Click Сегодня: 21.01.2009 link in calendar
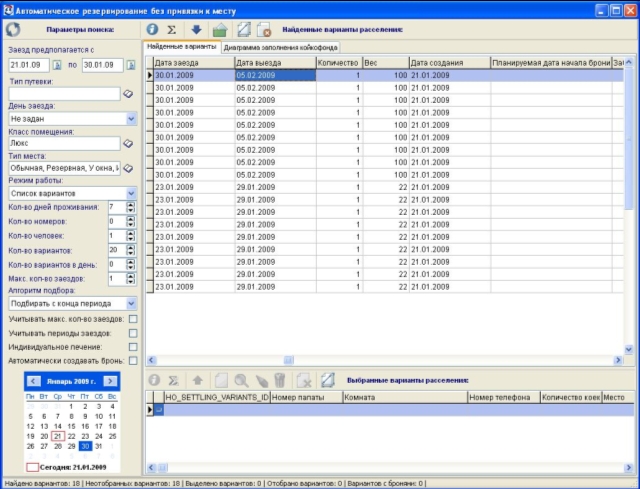Screen dimensions: 640x489 click(x=73, y=467)
